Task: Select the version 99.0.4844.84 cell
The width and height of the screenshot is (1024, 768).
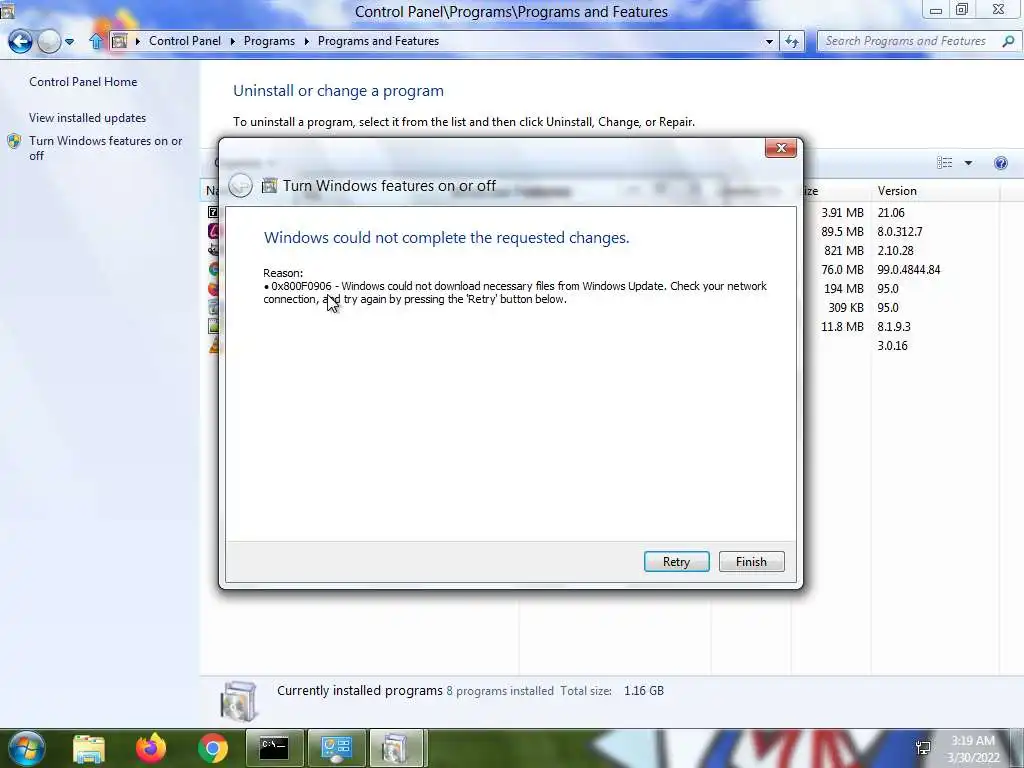Action: [909, 269]
